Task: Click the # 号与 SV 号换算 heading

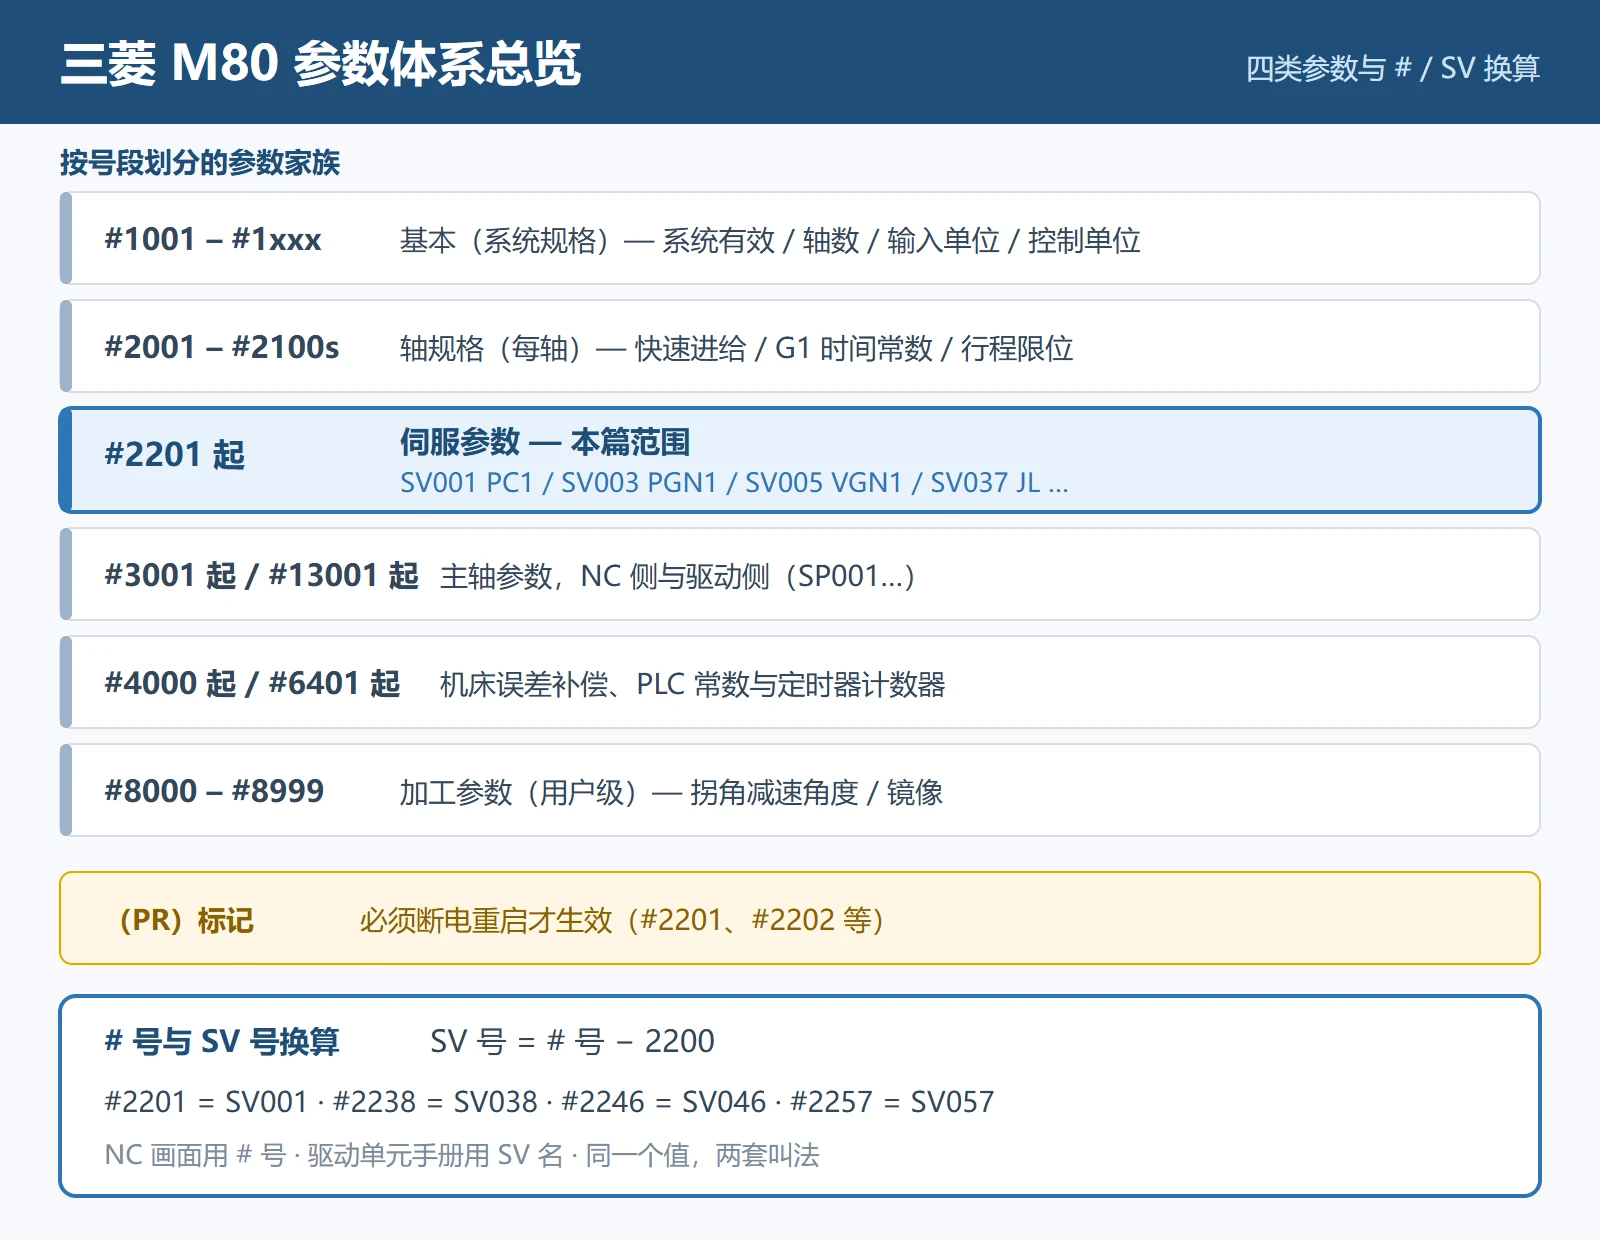Action: pos(222,1041)
